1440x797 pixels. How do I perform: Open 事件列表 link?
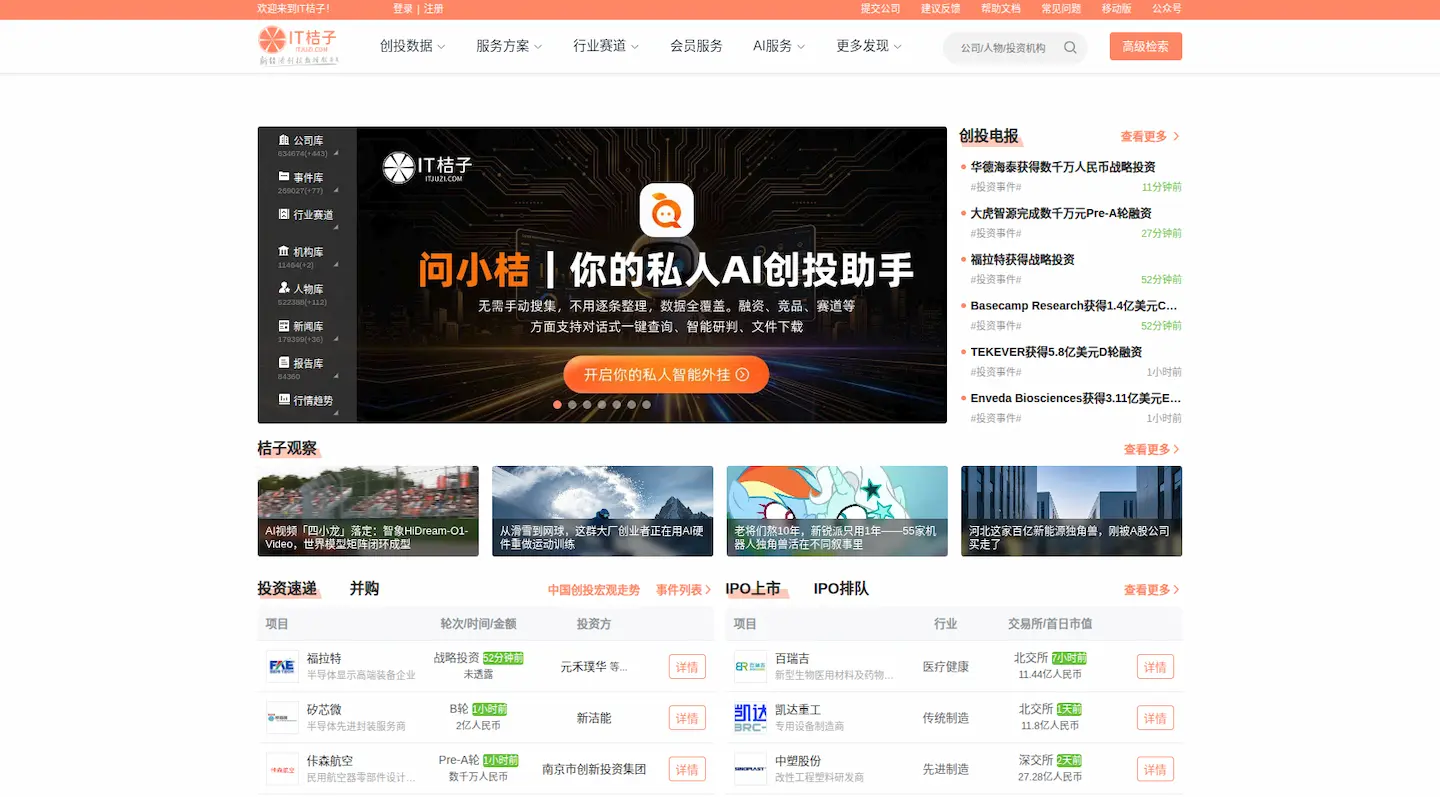coord(684,590)
